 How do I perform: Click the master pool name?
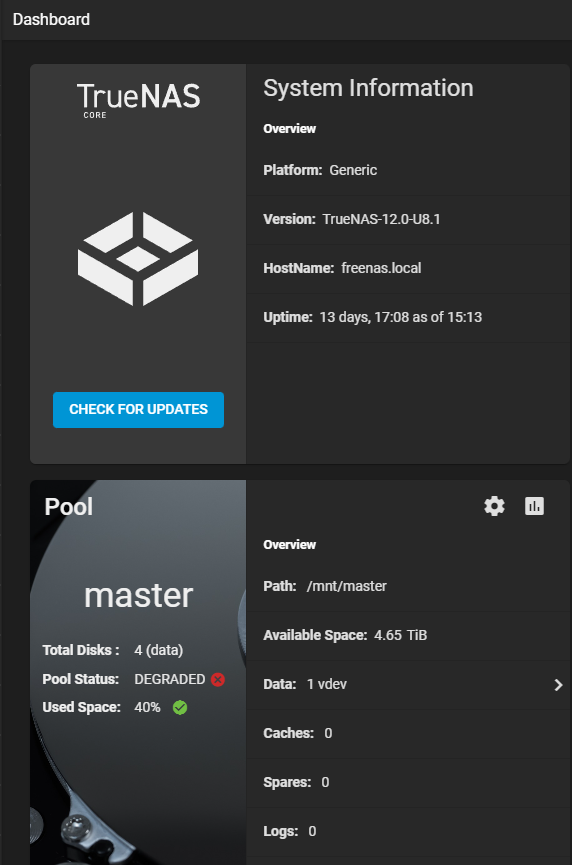(x=138, y=596)
